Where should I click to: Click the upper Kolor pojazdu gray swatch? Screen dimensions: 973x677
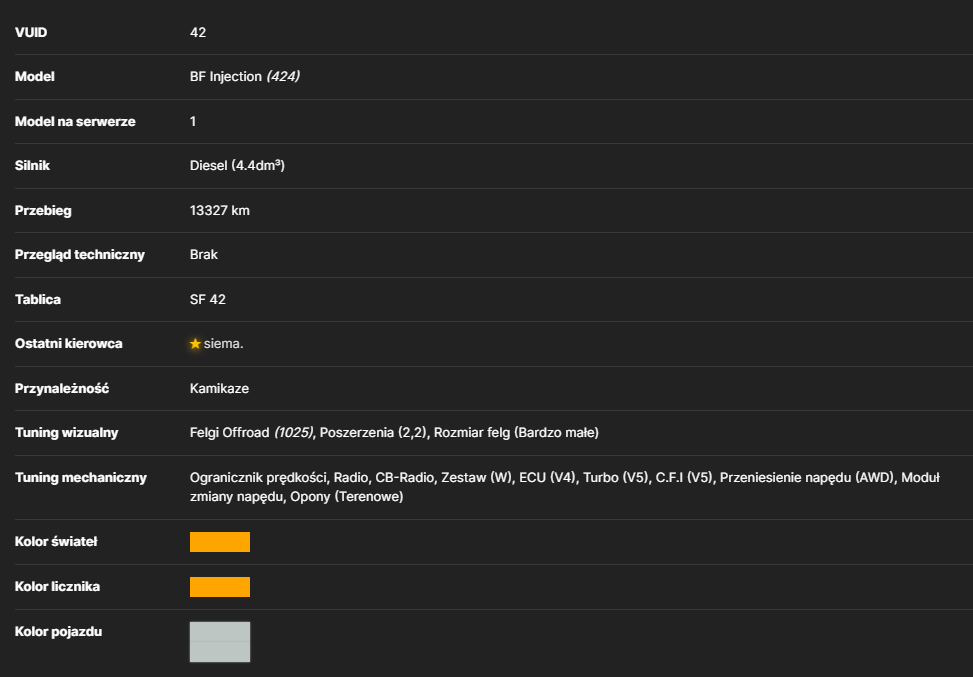(220, 632)
